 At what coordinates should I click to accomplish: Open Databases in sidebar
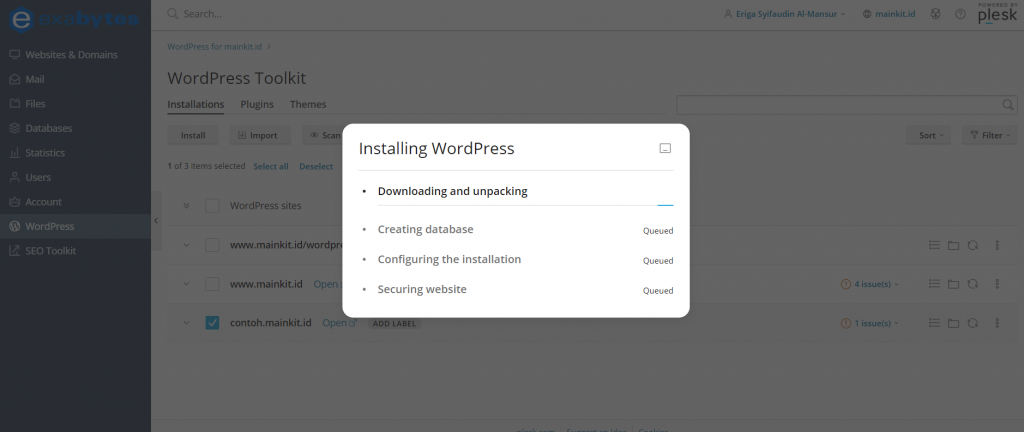(x=75, y=129)
